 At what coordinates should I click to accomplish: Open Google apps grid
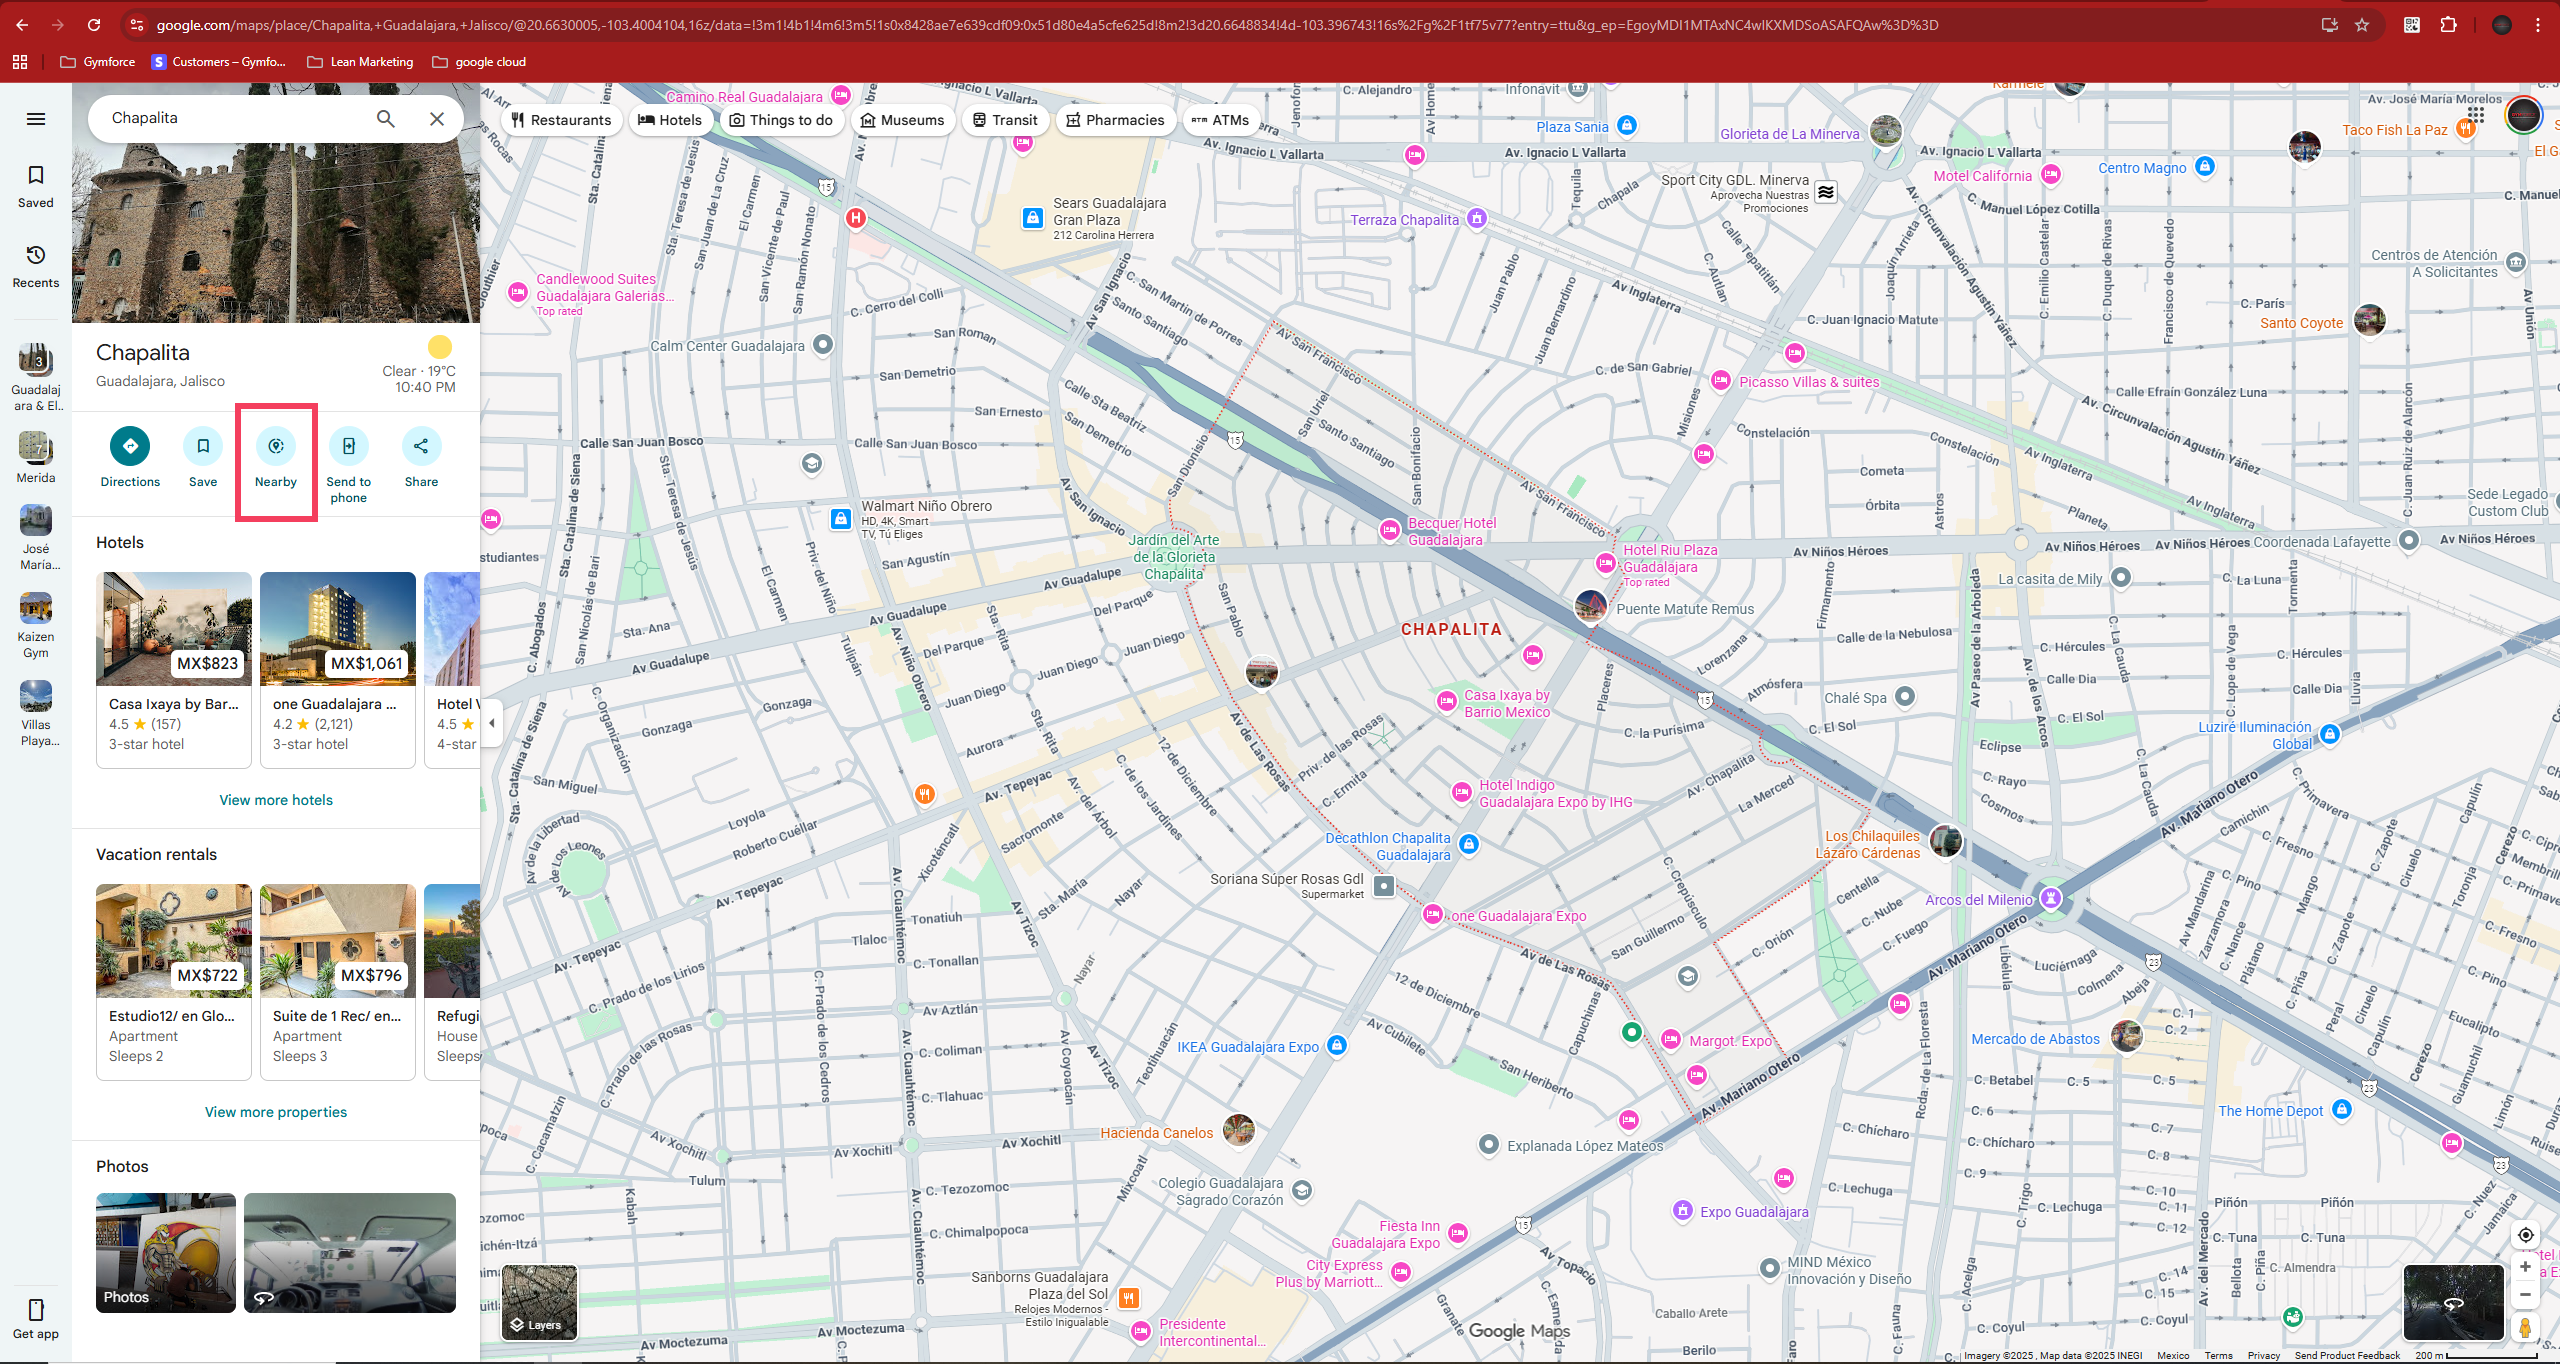coord(2476,115)
